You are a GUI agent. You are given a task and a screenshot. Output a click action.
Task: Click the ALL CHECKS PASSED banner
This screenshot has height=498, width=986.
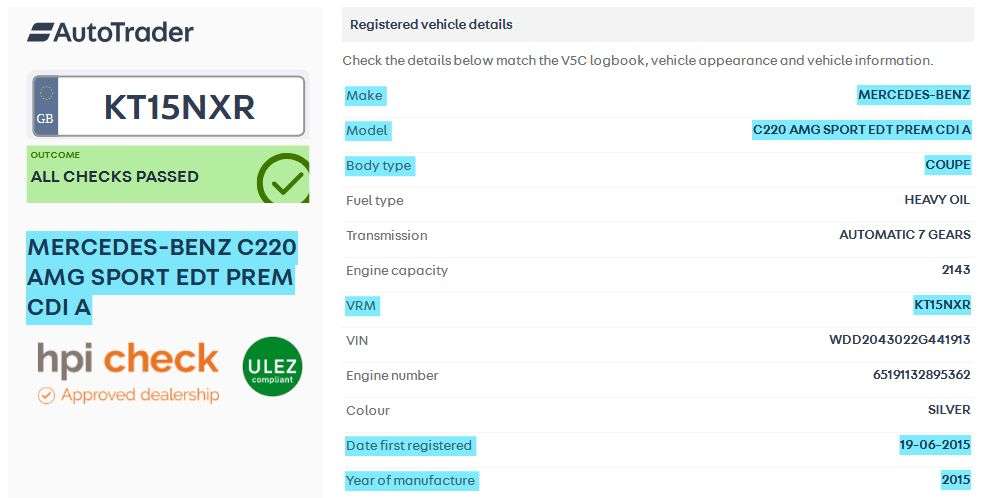pyautogui.click(x=115, y=176)
